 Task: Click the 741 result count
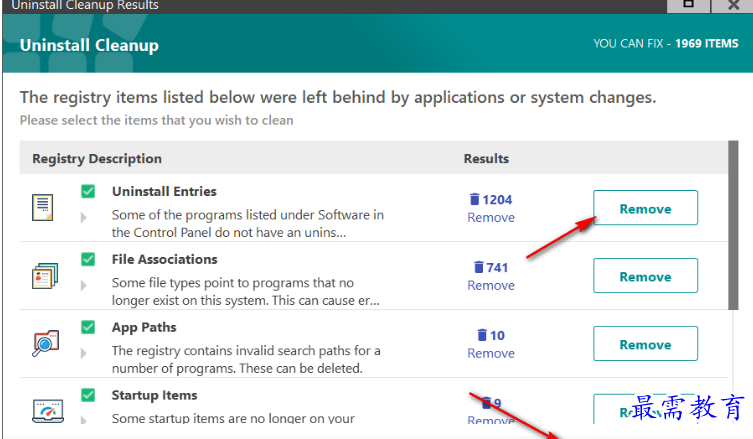pos(497,268)
